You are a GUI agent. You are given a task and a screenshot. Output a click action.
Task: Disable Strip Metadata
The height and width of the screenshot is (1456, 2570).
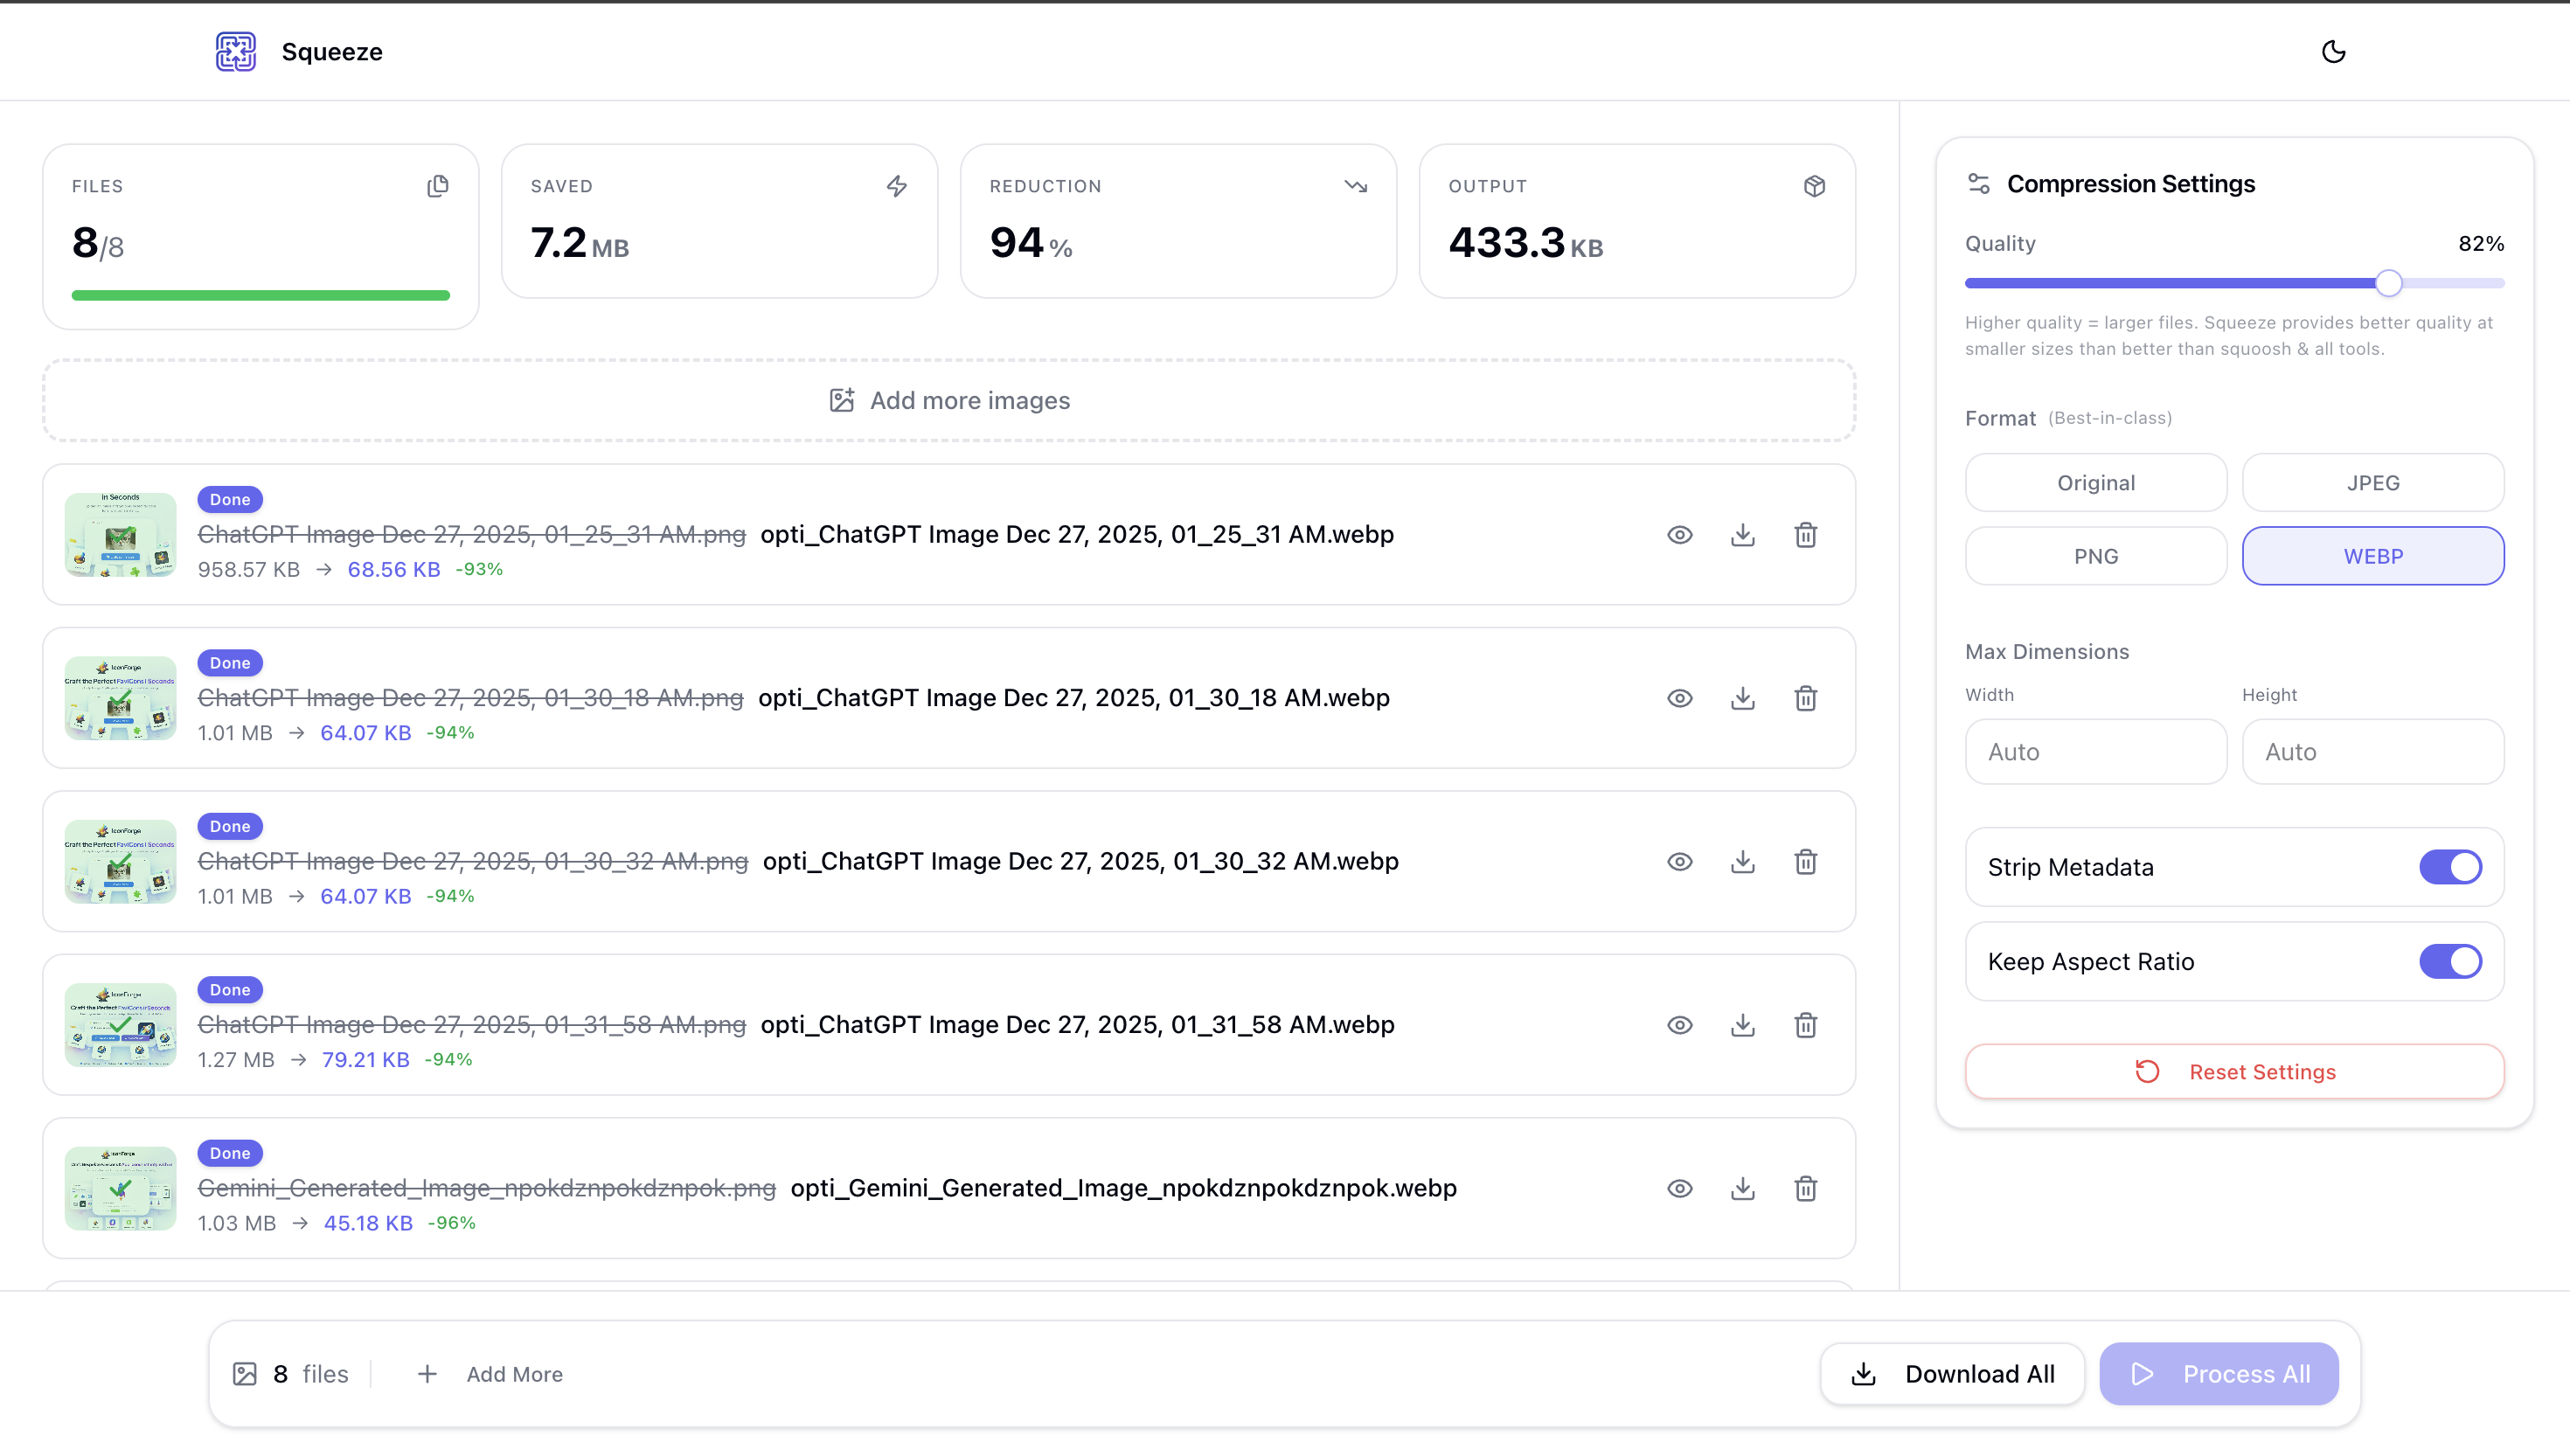coord(2449,867)
